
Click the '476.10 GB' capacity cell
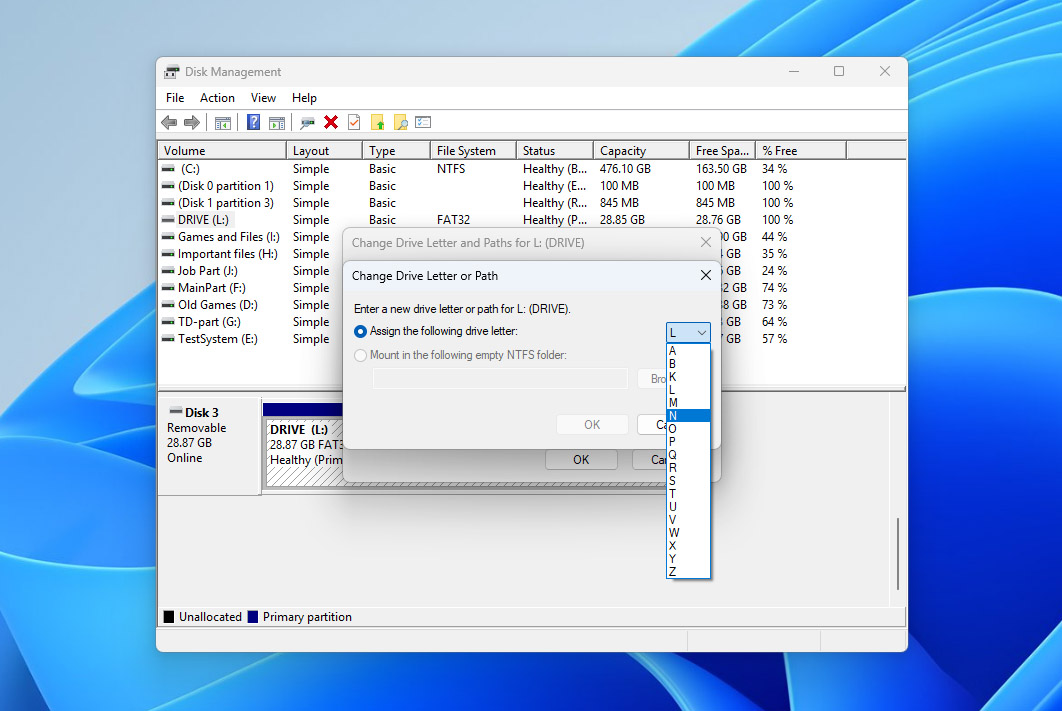[625, 169]
